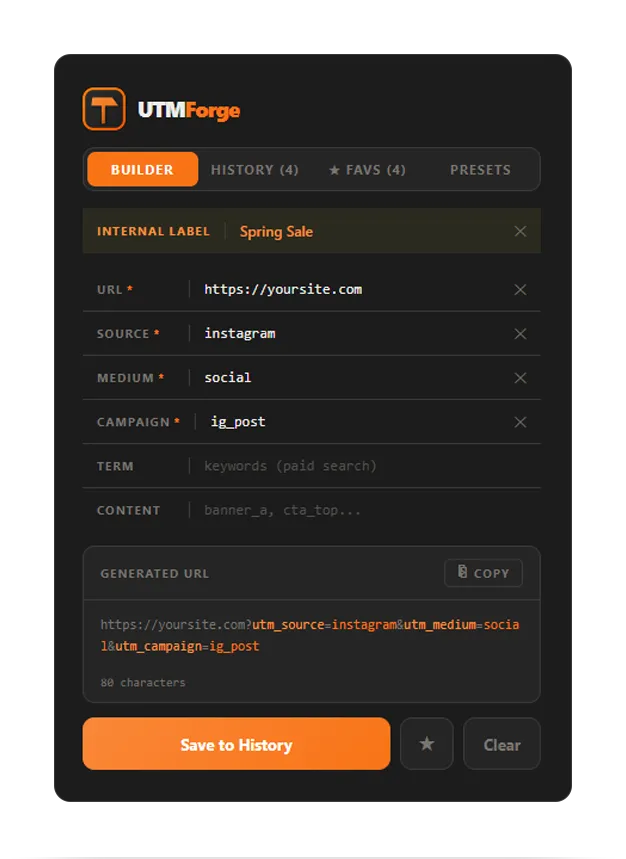Click the generated URL text
This screenshot has width=626, height=859.
310,635
